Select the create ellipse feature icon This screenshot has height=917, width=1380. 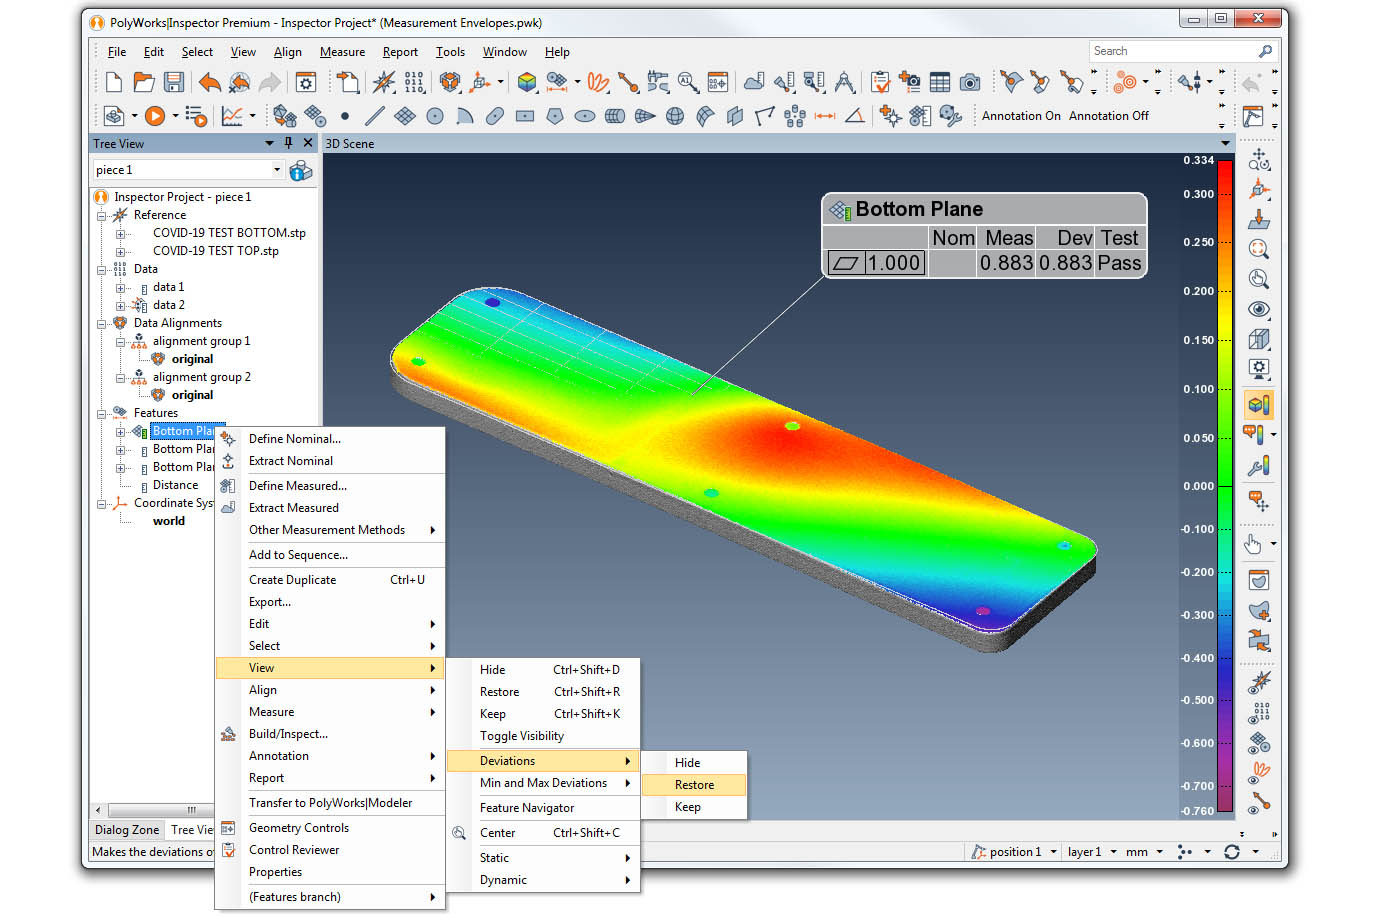[584, 116]
